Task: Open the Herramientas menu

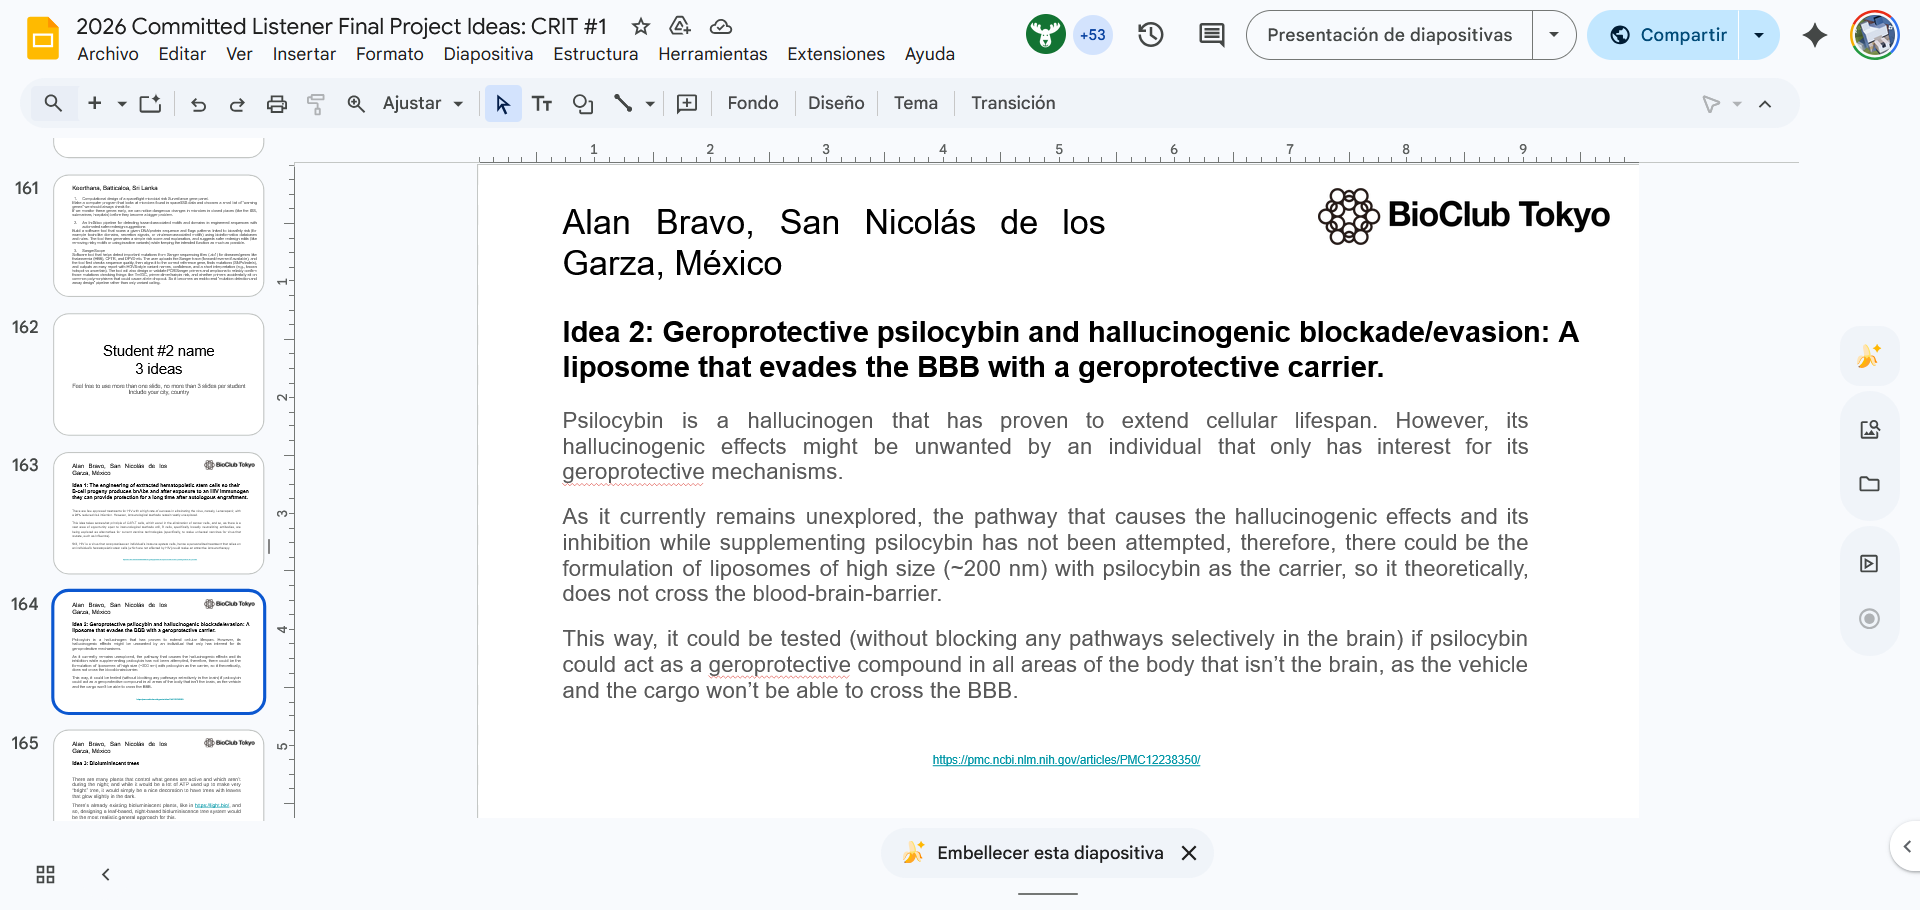Action: click(x=712, y=54)
